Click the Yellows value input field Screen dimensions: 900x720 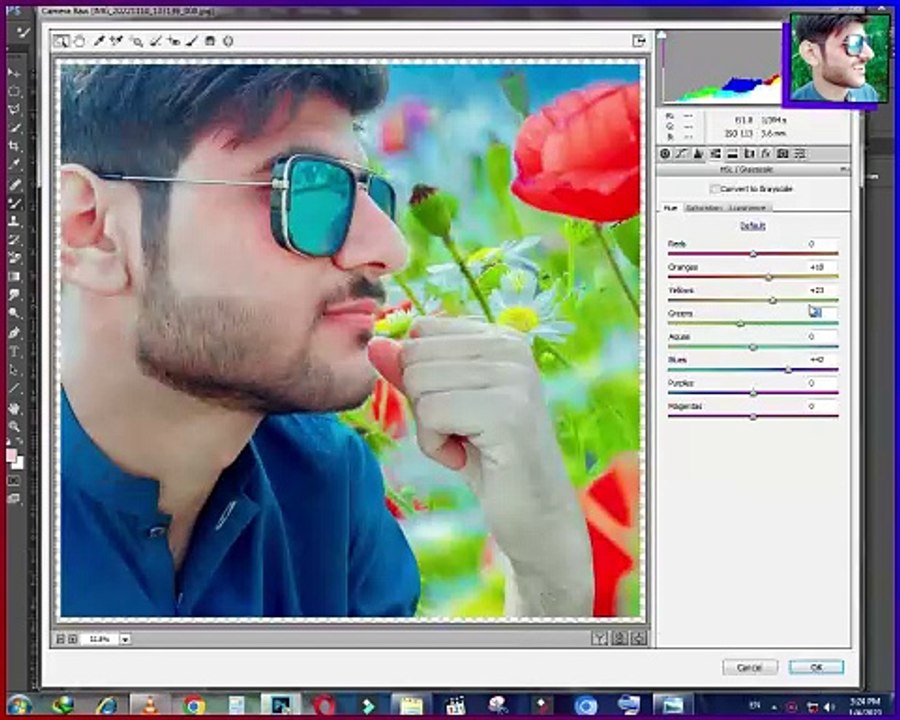click(822, 290)
